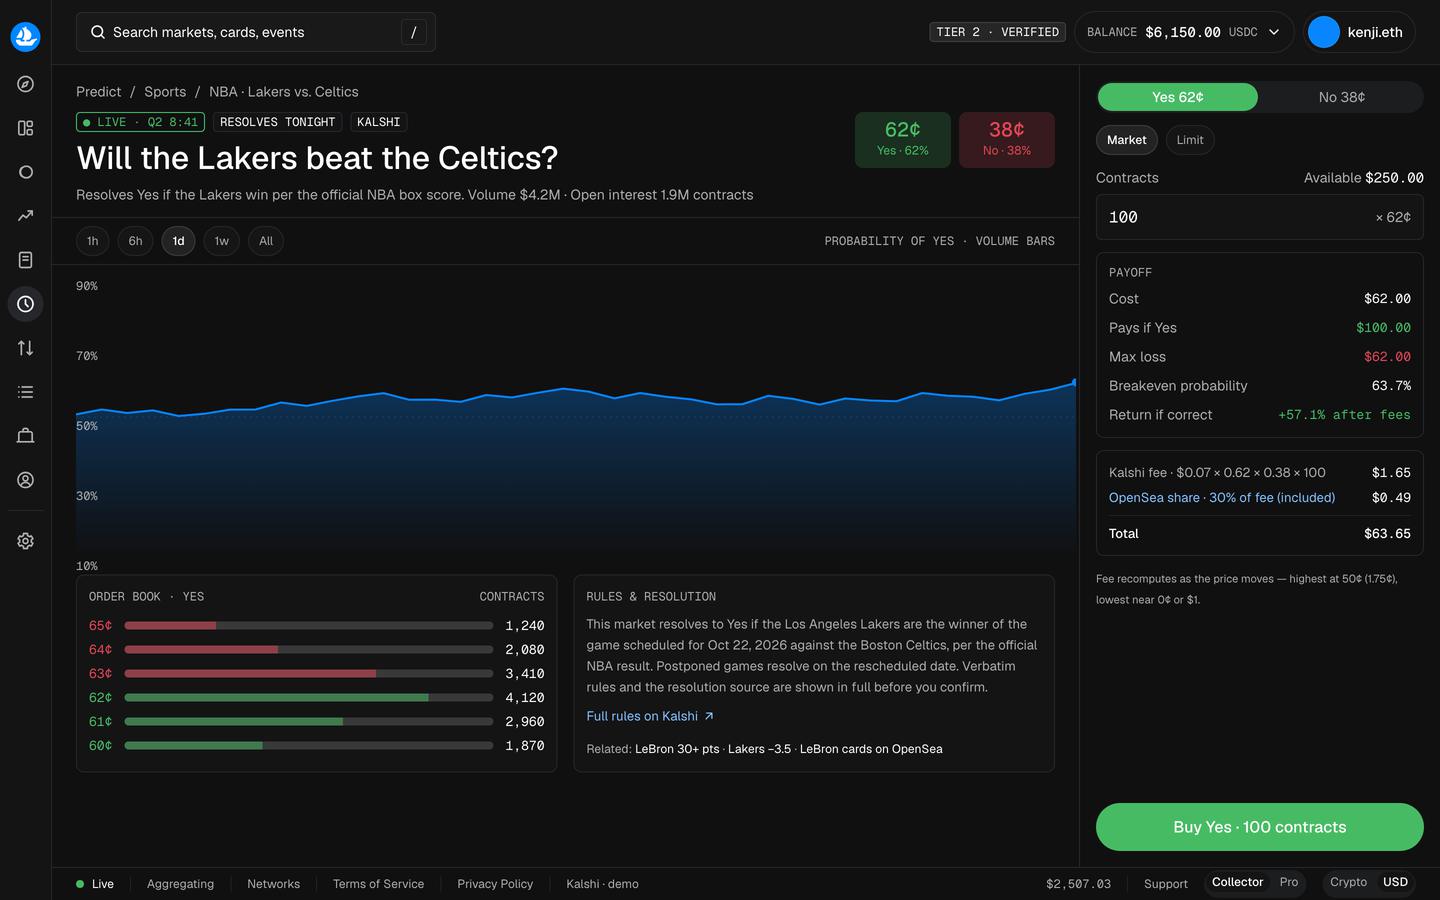
Task: Open the shopping bag icon in sidebar
Action: [26, 436]
